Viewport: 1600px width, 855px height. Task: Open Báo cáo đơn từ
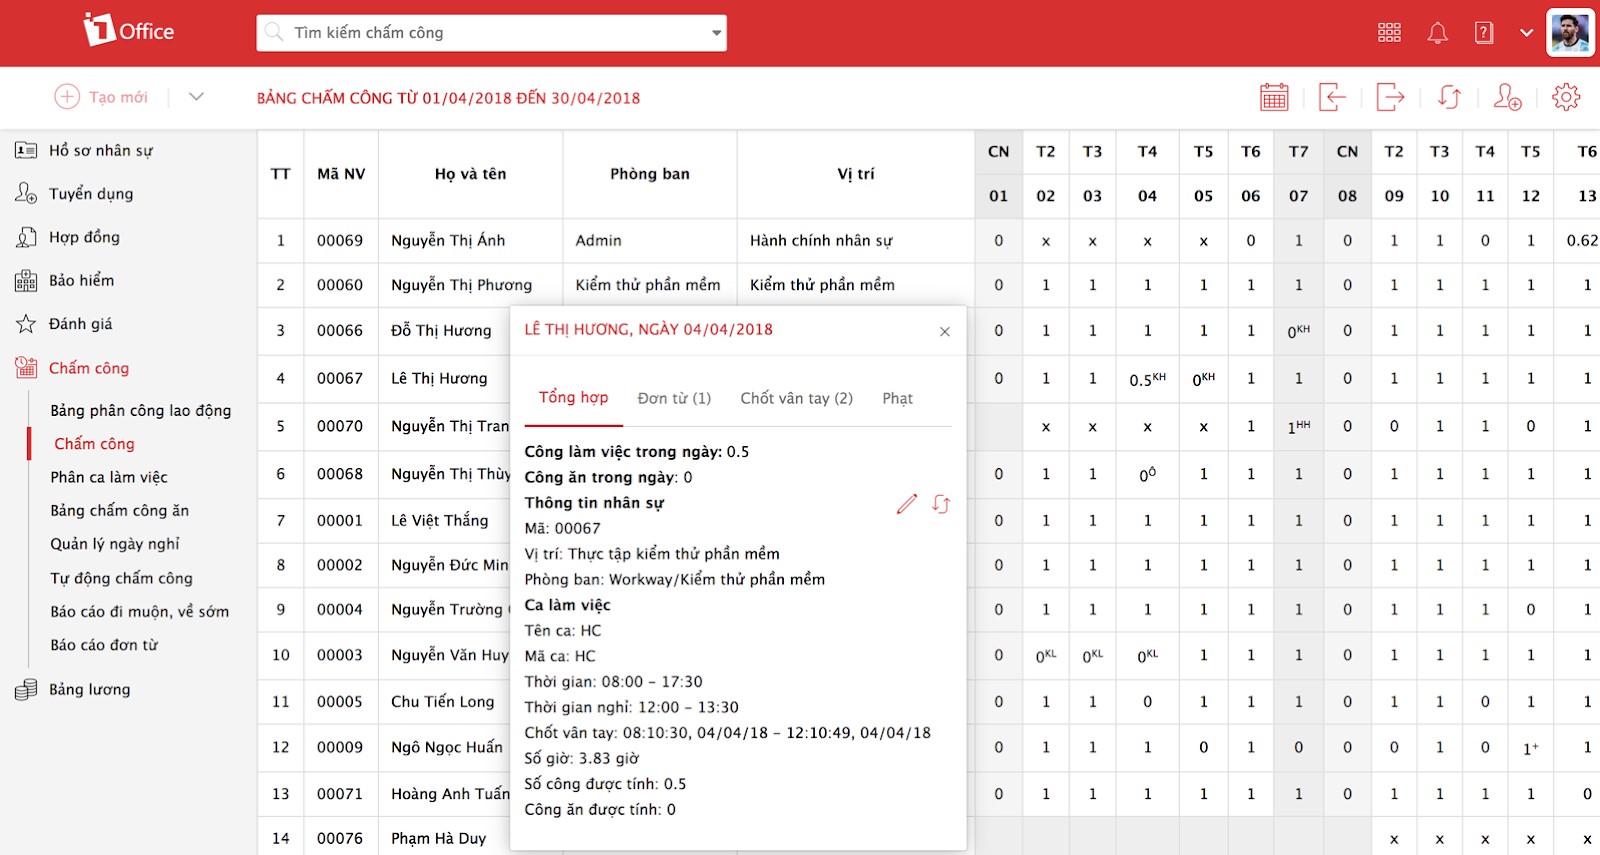coord(104,645)
